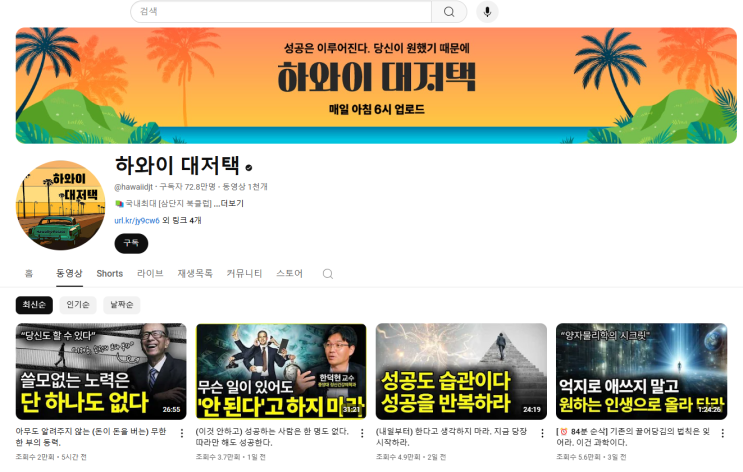Image resolution: width=743 pixels, height=472 pixels.
Task: Click 조회수 5.6만회 • 3일 전 text
Action: 591,457
